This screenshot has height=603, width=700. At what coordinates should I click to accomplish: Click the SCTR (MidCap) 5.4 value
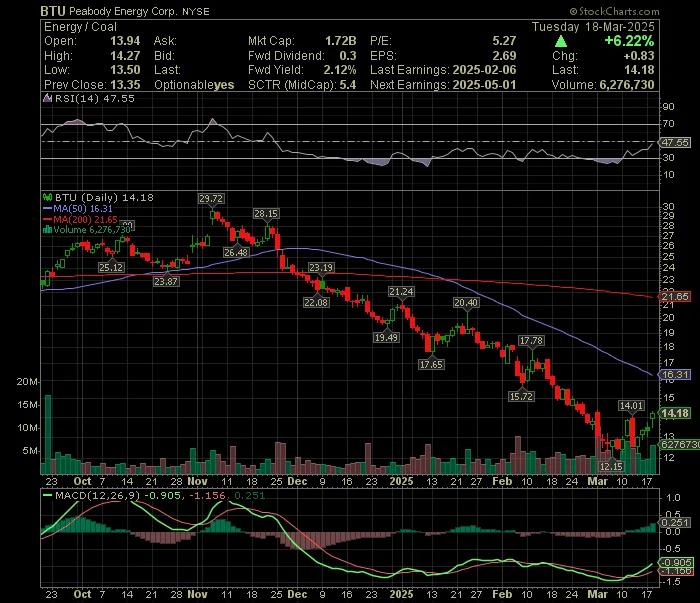[348, 85]
